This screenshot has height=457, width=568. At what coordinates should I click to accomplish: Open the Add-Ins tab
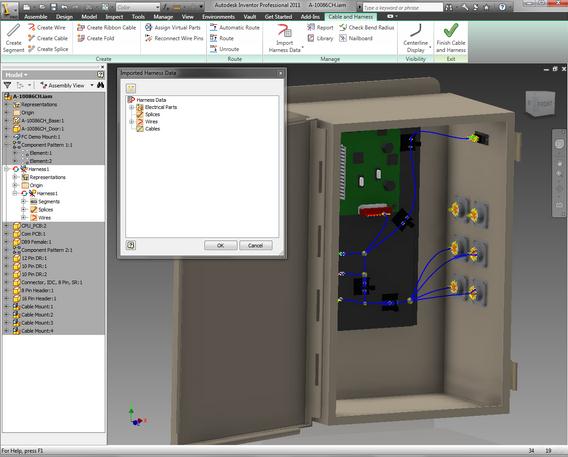point(310,17)
